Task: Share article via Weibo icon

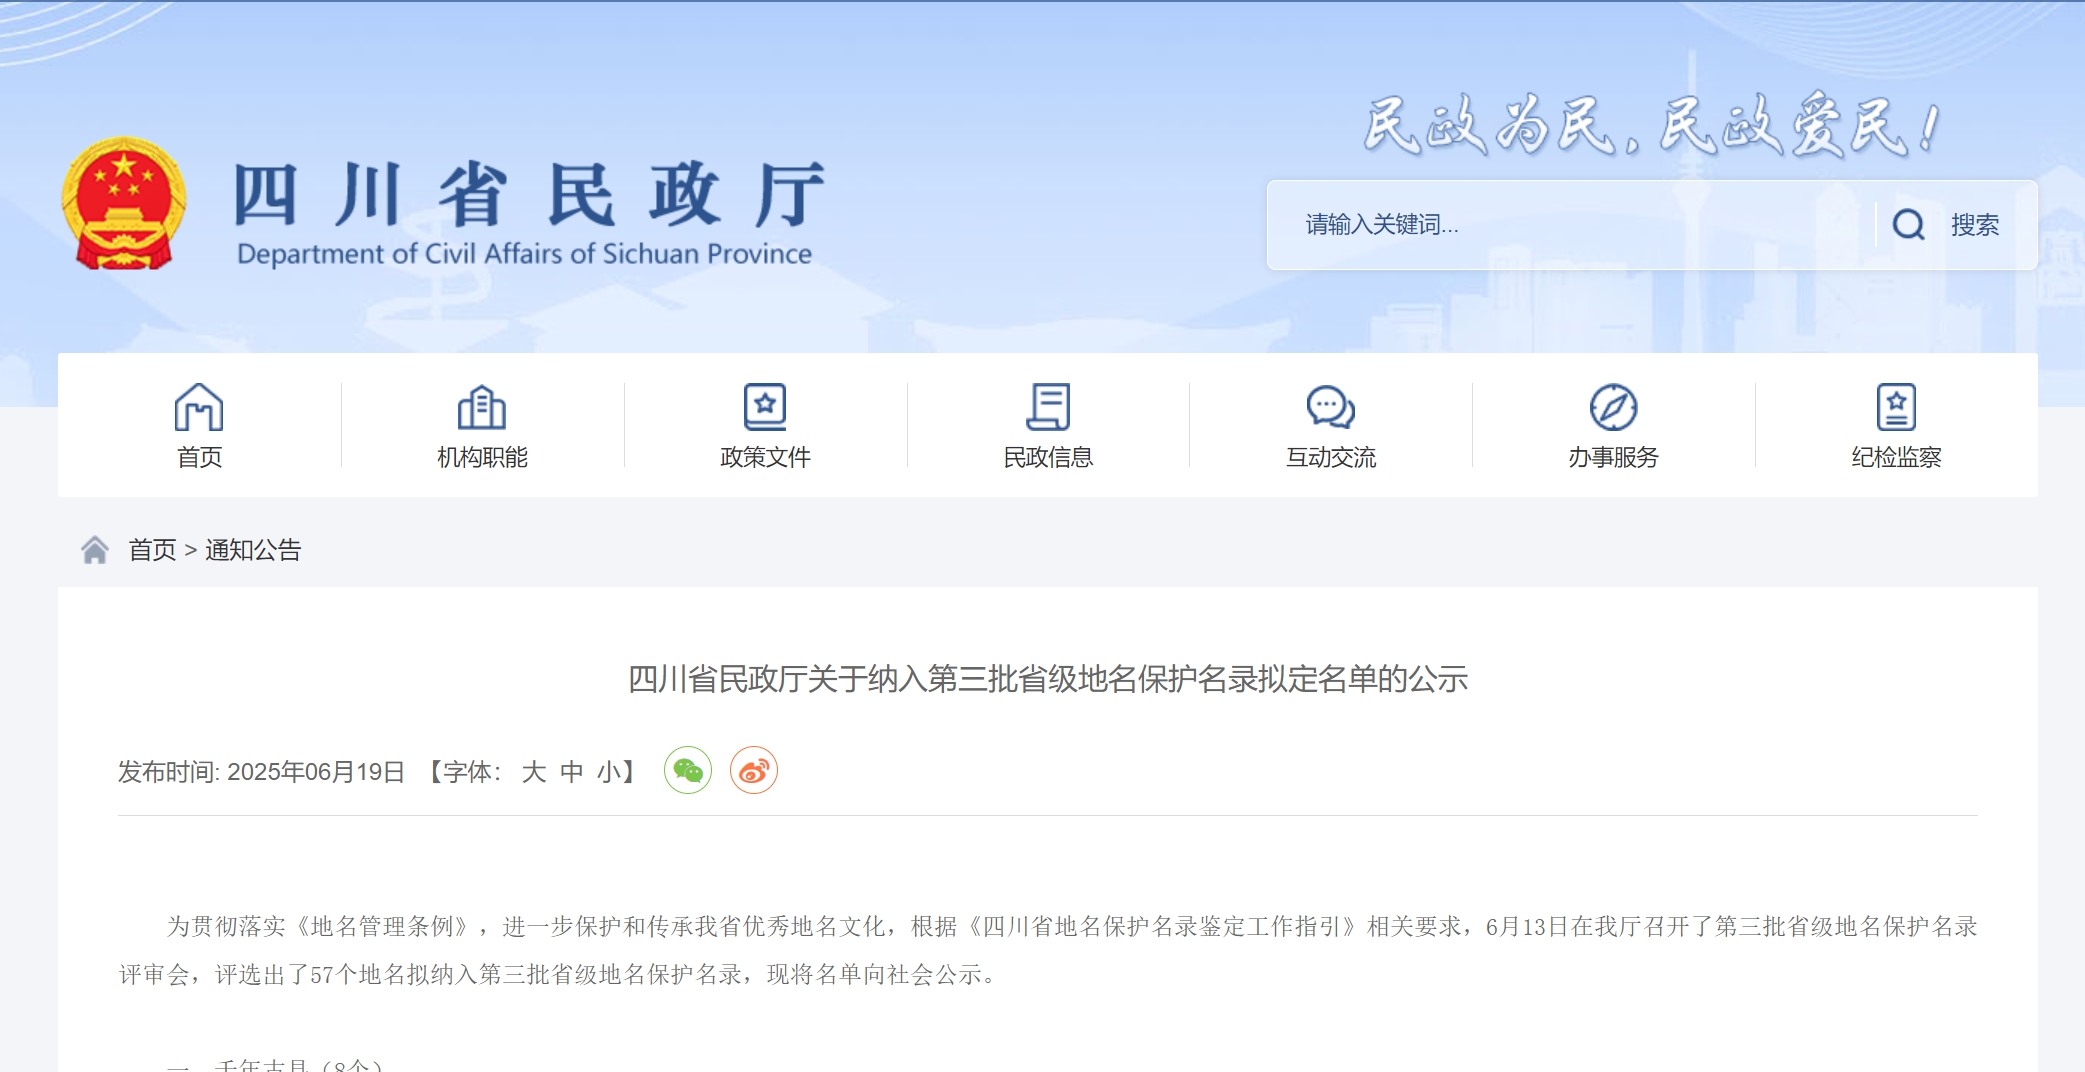Action: pos(754,771)
